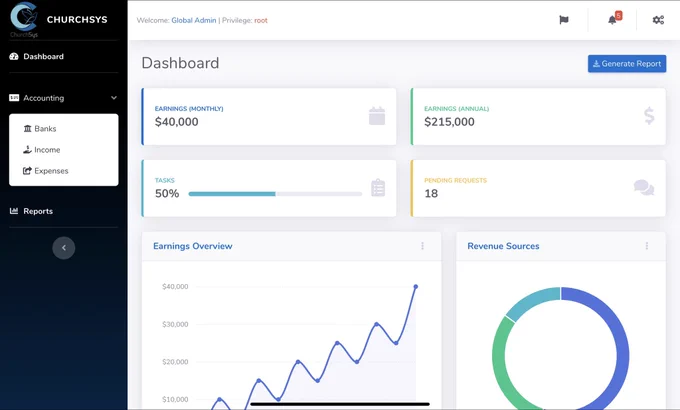Click the TASKS card label

165,180
